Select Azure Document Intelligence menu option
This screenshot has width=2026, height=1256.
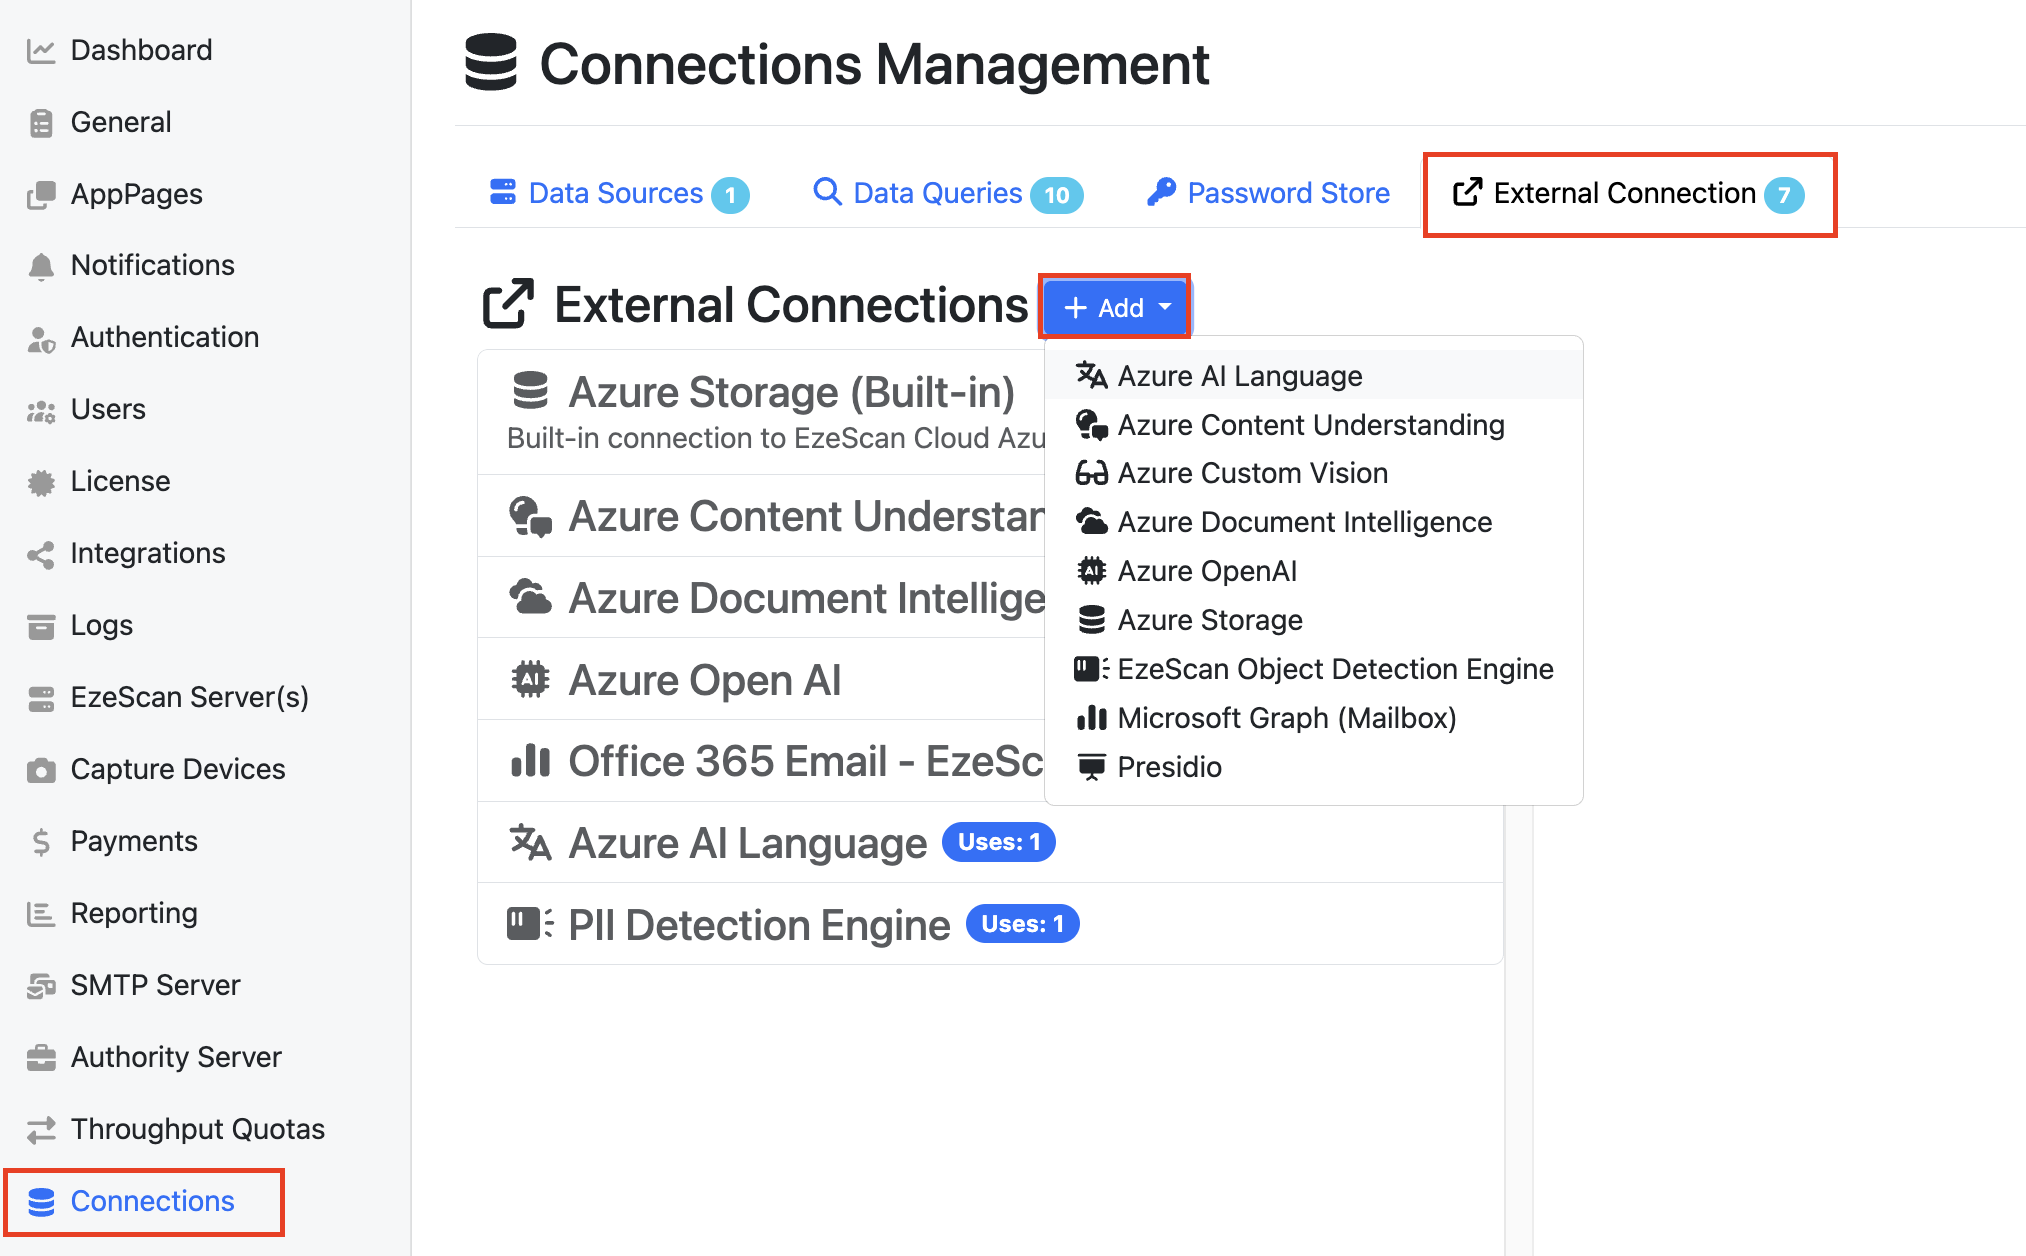tap(1313, 522)
